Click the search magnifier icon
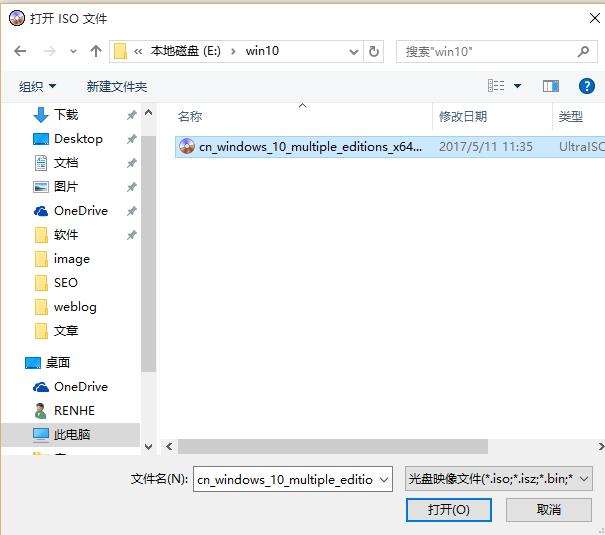This screenshot has height=535, width=605. click(x=583, y=51)
